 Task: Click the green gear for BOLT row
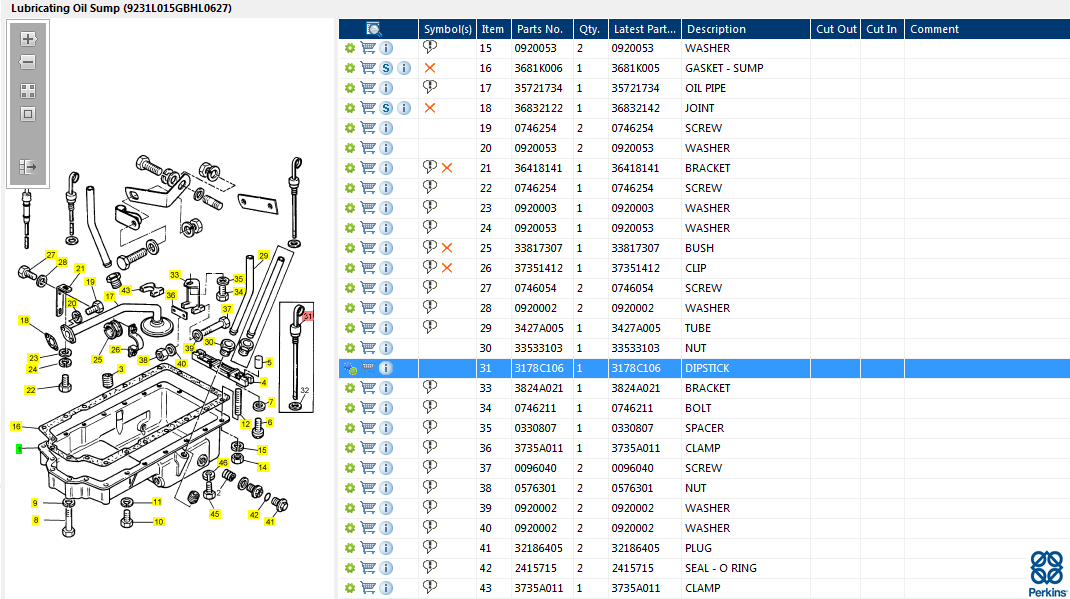click(350, 408)
